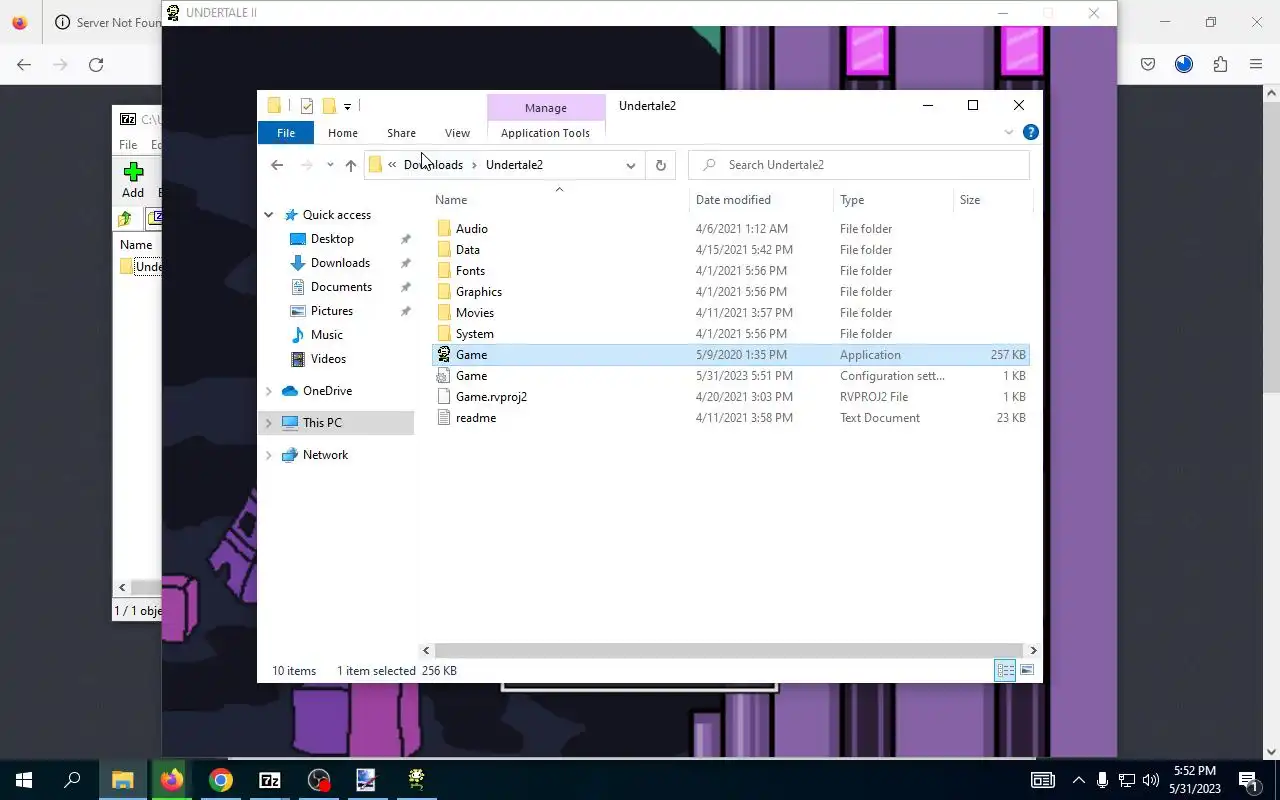This screenshot has width=1280, height=800.
Task: Open the Movies folder
Action: [474, 313]
